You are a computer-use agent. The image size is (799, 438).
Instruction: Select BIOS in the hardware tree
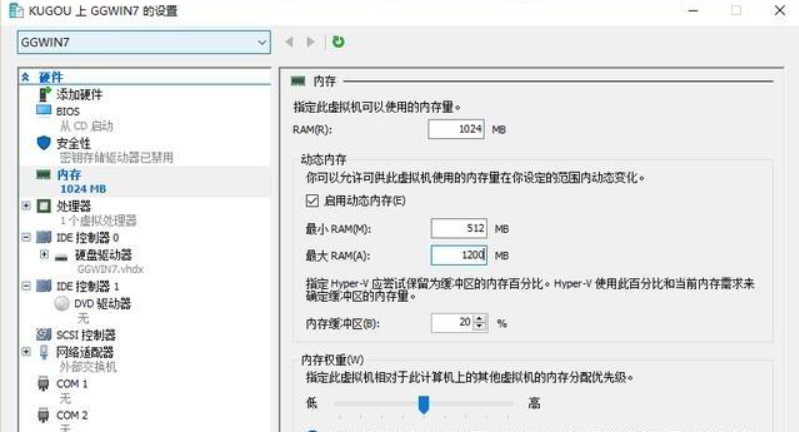[68, 111]
